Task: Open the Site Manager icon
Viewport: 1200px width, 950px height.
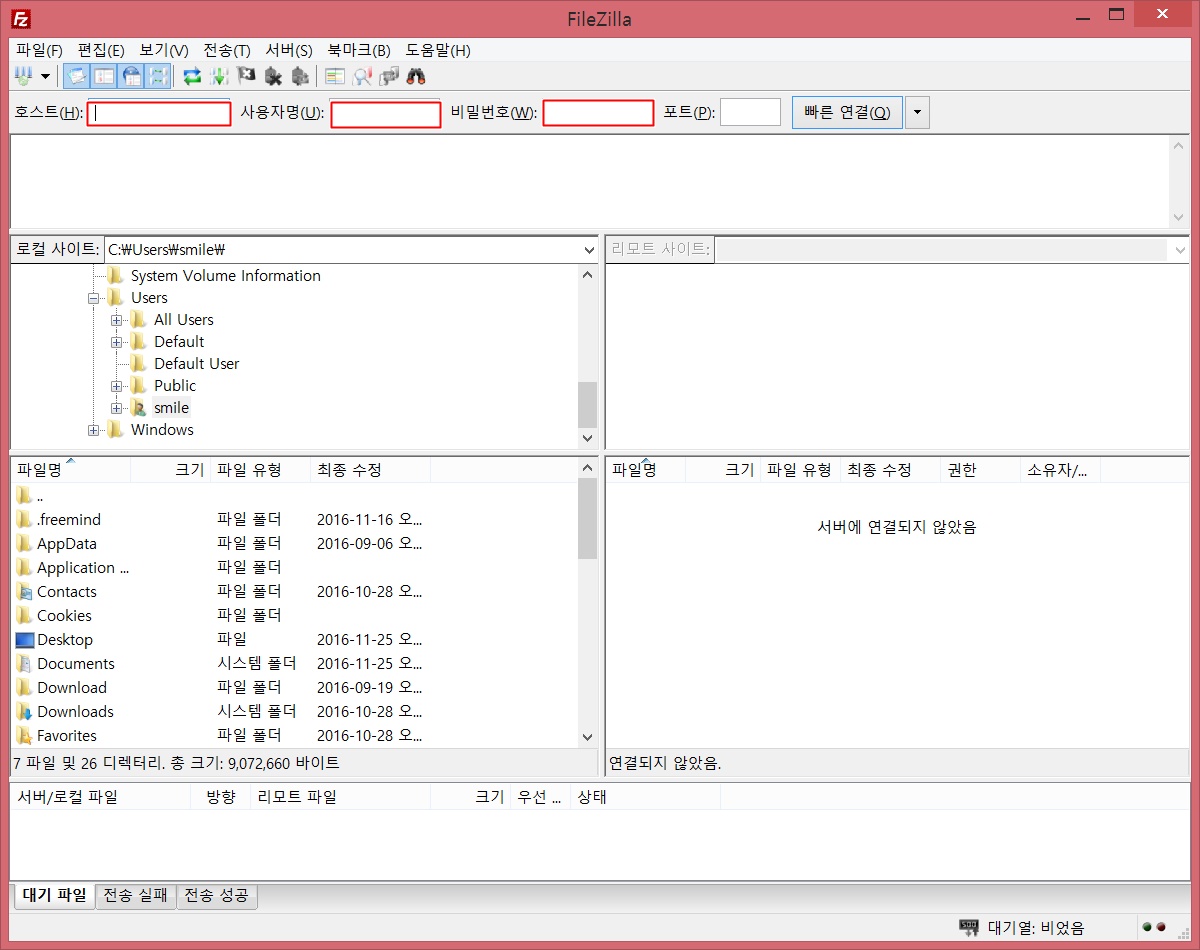Action: pyautogui.click(x=23, y=76)
